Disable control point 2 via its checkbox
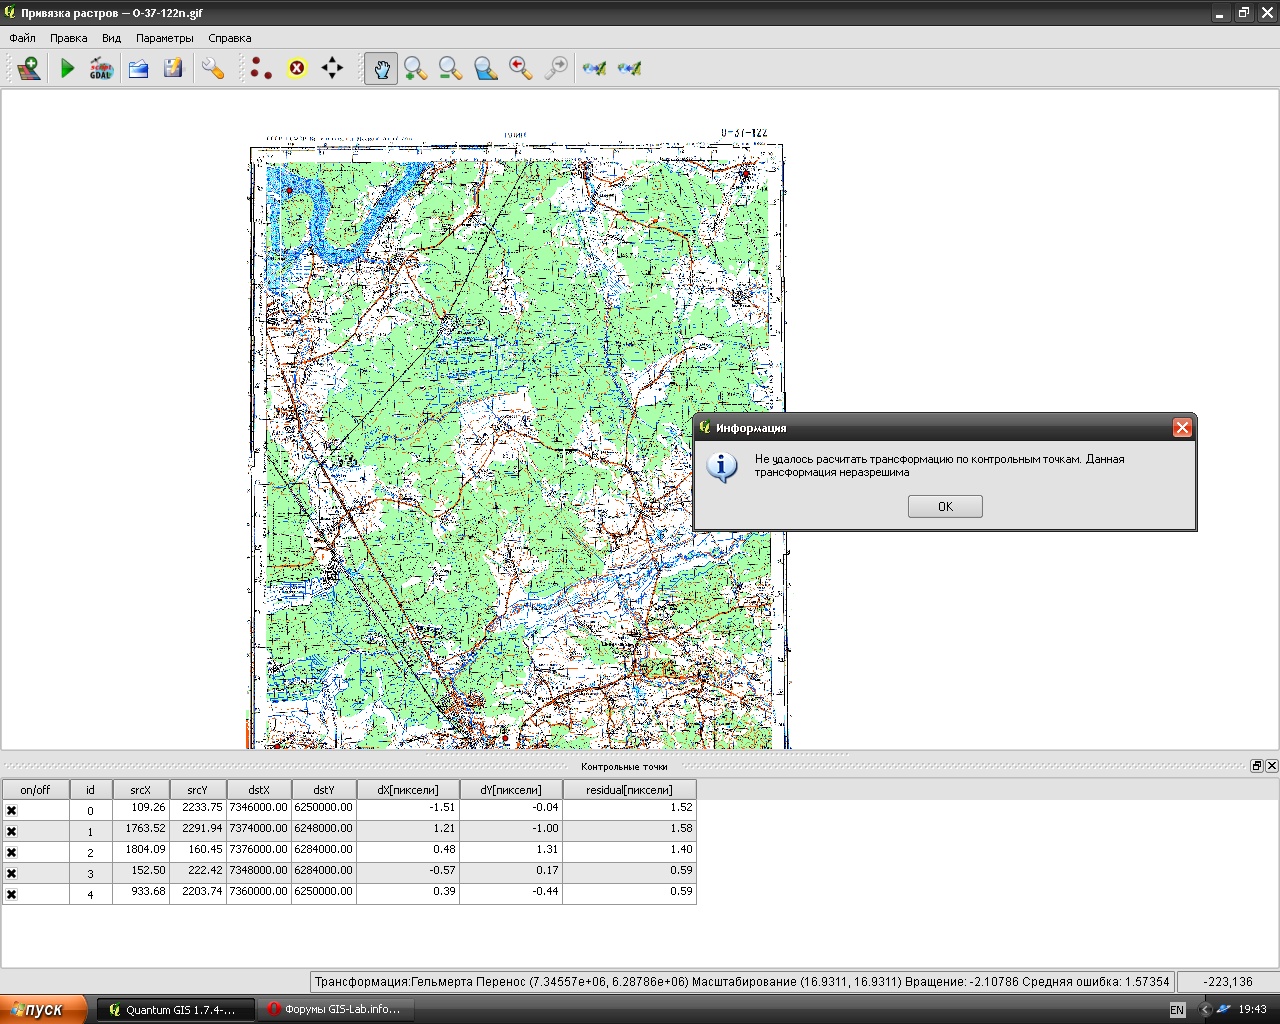The image size is (1280, 1024). coord(12,853)
